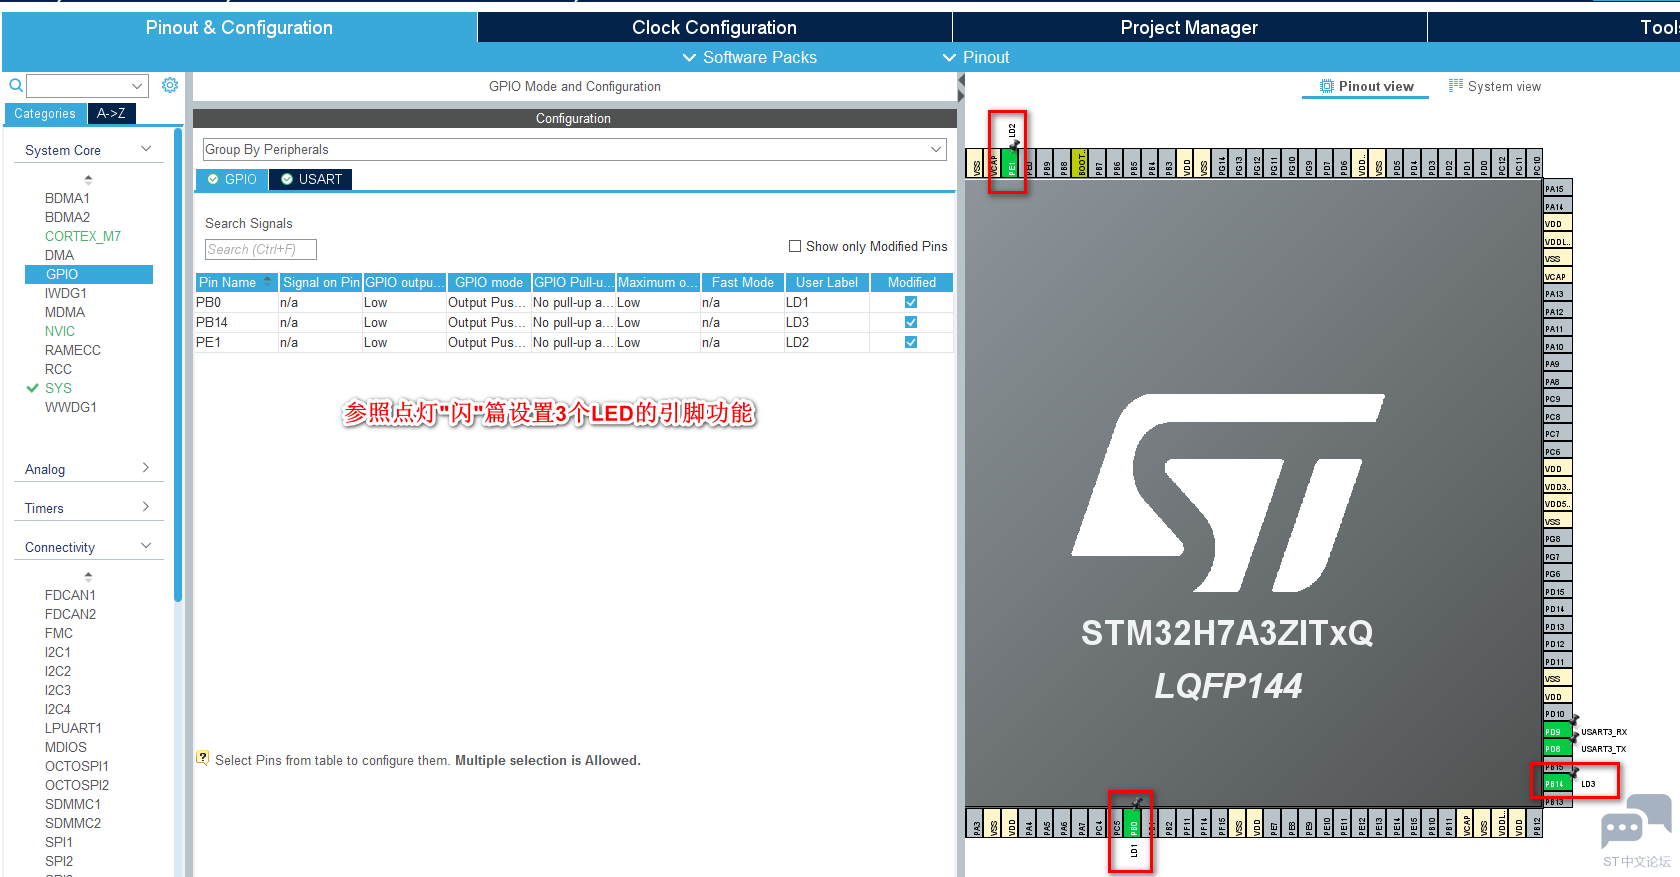Viewport: 1680px width, 877px height.
Task: Click the categories panel vertical scrollbar
Action: pyautogui.click(x=178, y=365)
